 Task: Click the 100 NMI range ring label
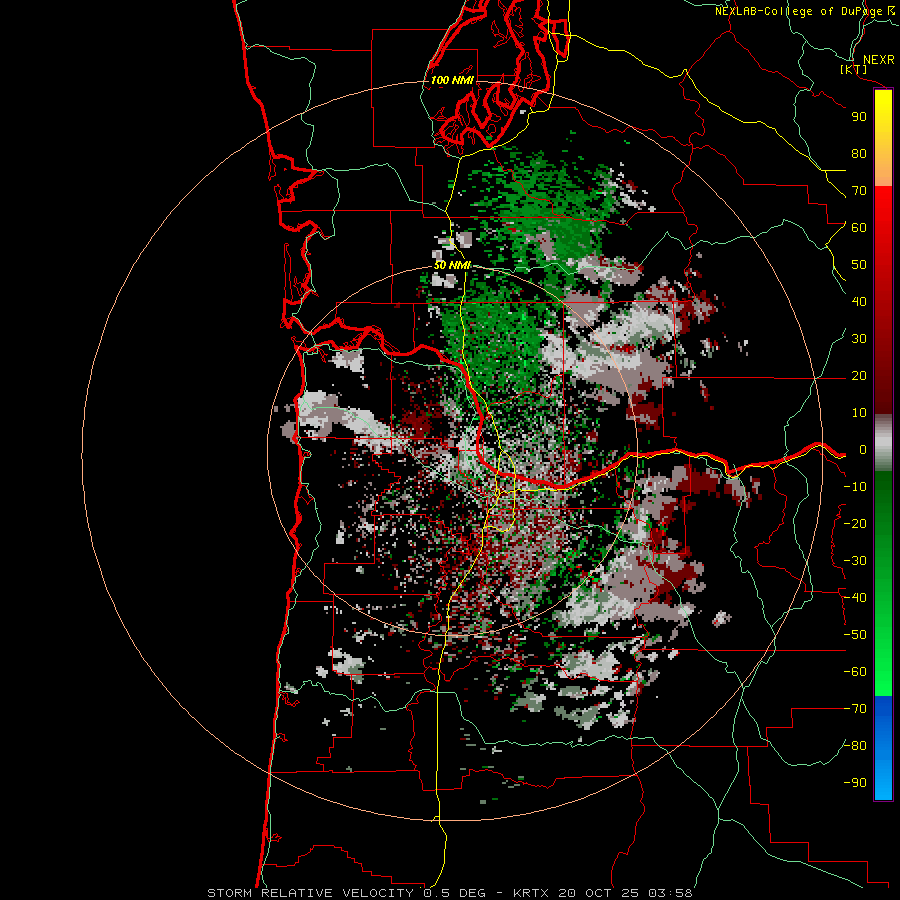452,80
